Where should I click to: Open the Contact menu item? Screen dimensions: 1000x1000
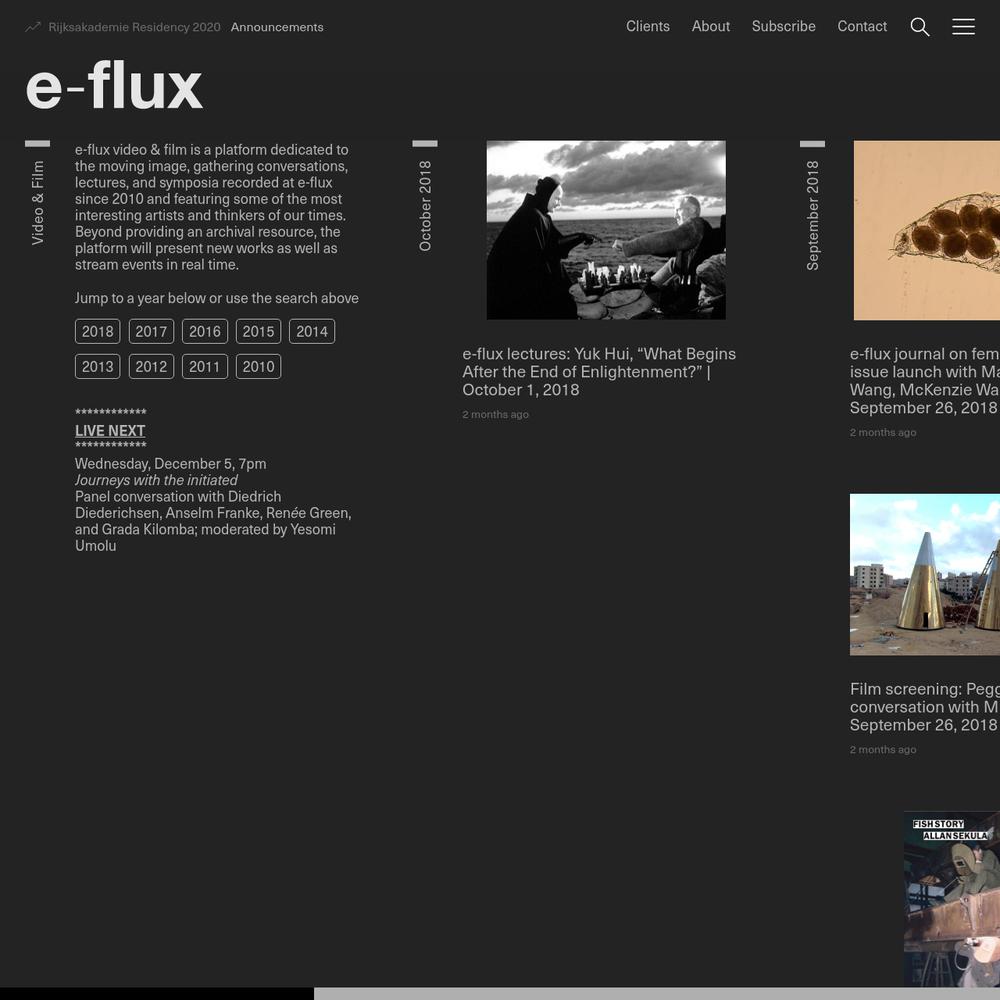coord(862,26)
